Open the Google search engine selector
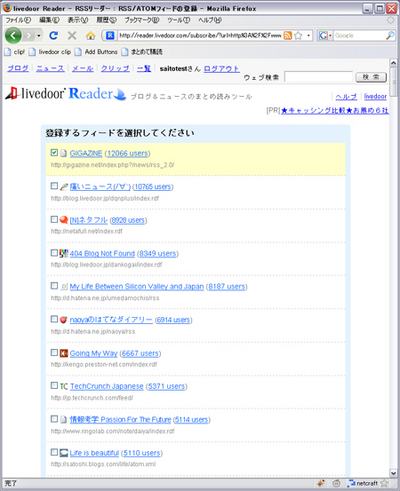The image size is (400, 491). [325, 35]
